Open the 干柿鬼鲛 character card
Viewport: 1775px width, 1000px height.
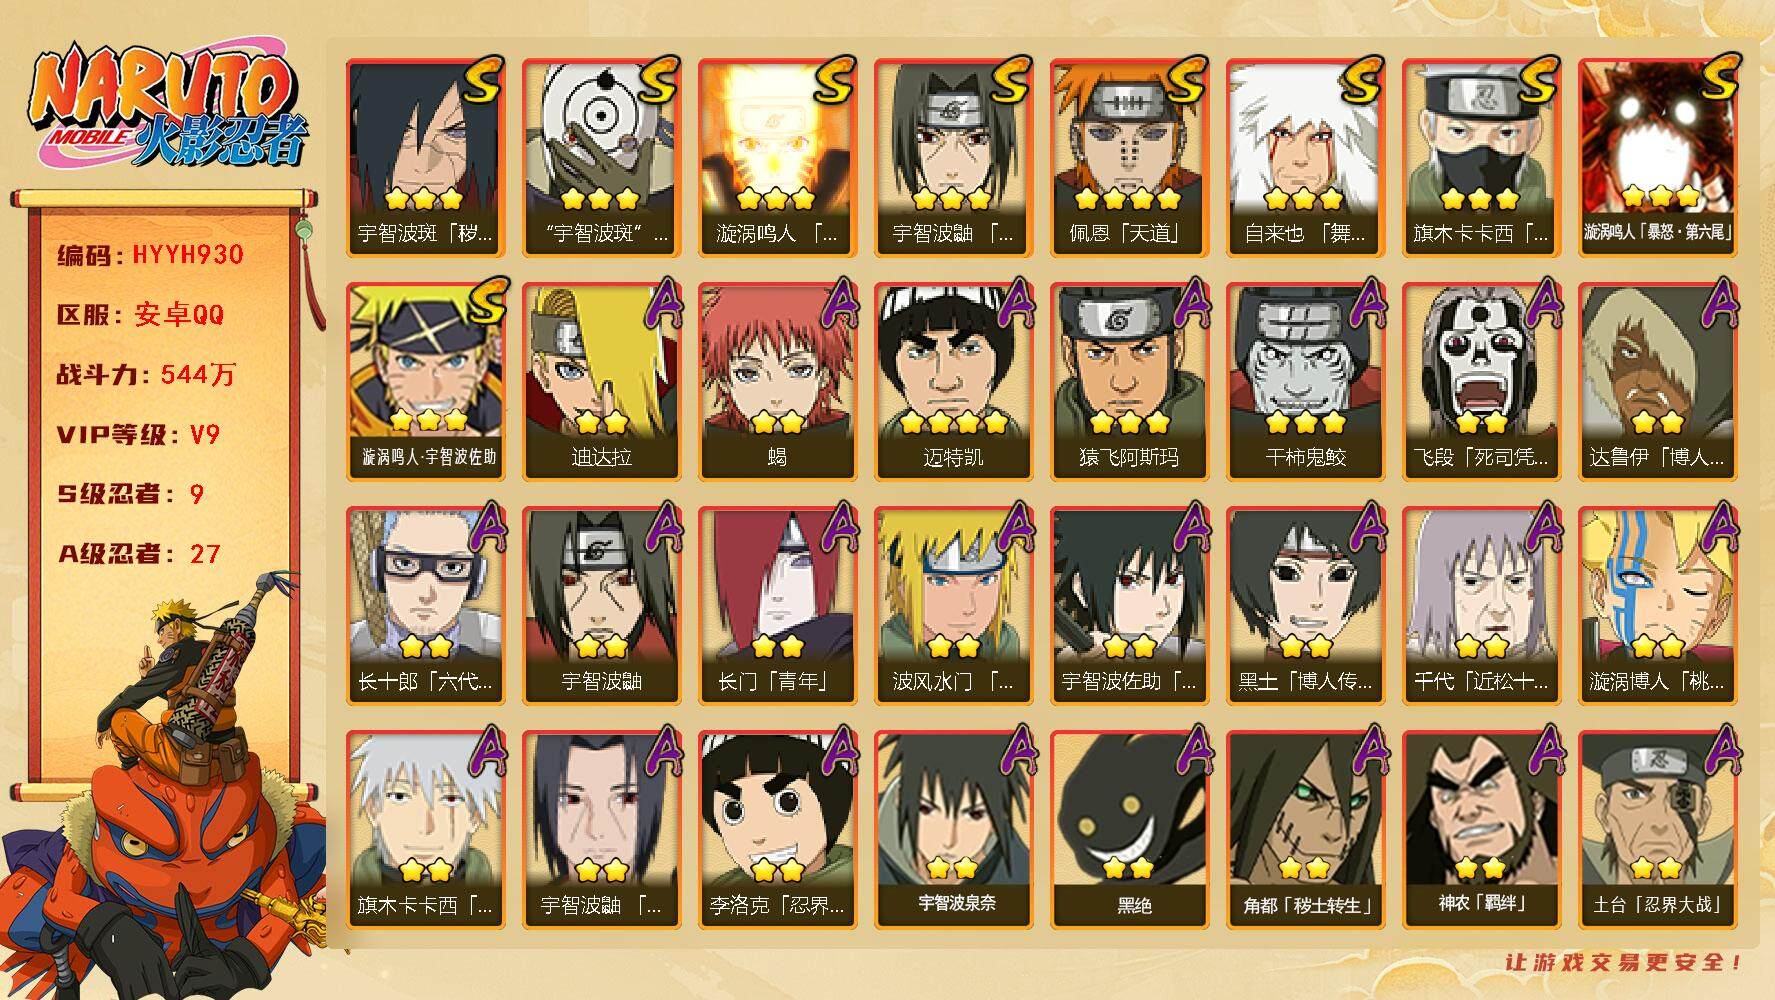click(x=1305, y=382)
